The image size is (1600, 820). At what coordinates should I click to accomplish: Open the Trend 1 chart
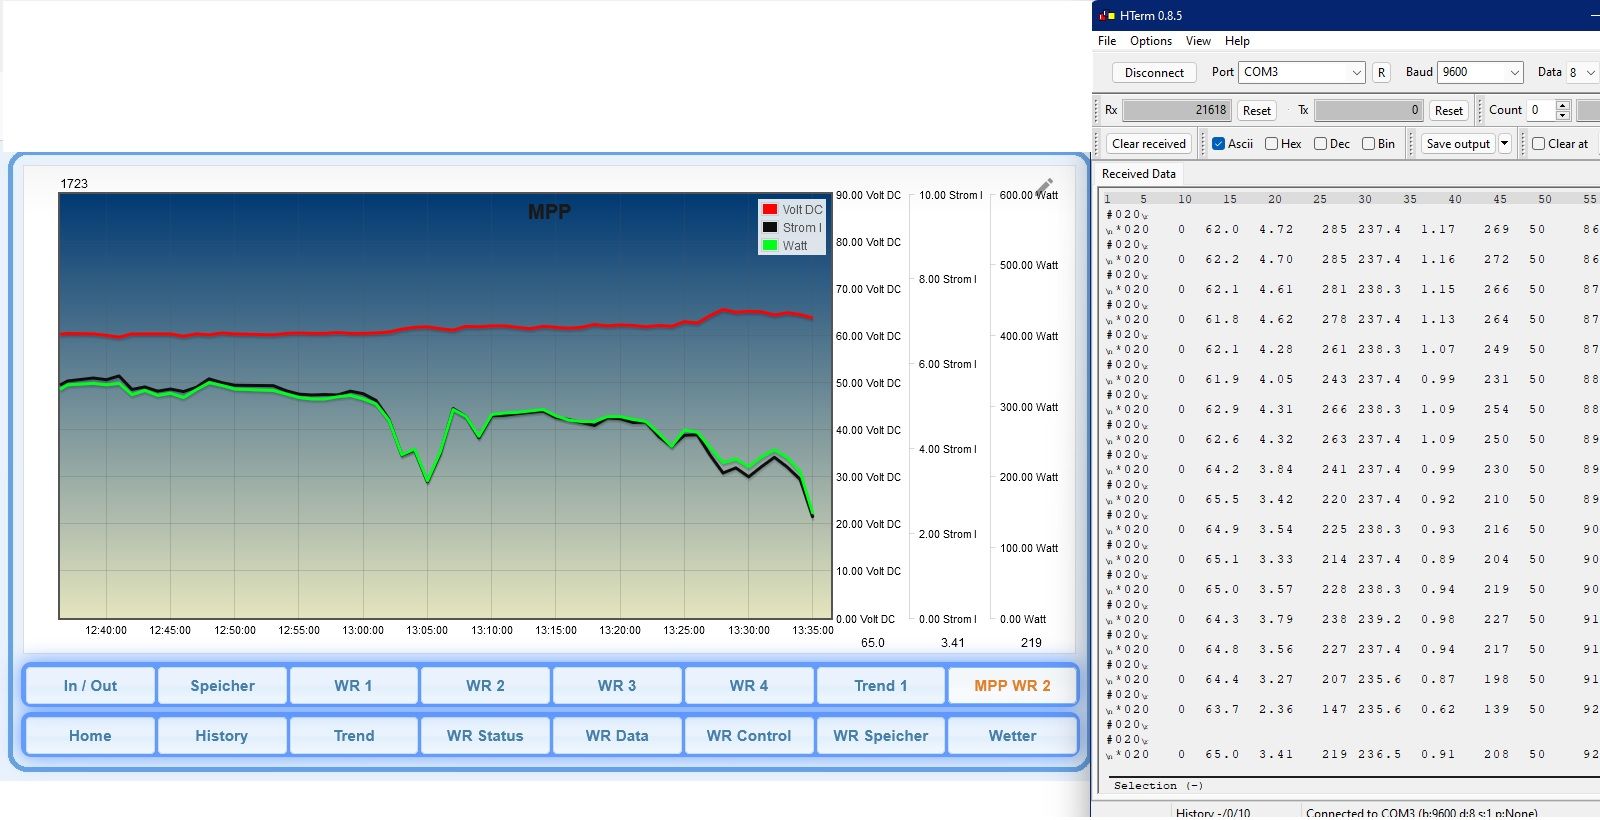coord(881,686)
